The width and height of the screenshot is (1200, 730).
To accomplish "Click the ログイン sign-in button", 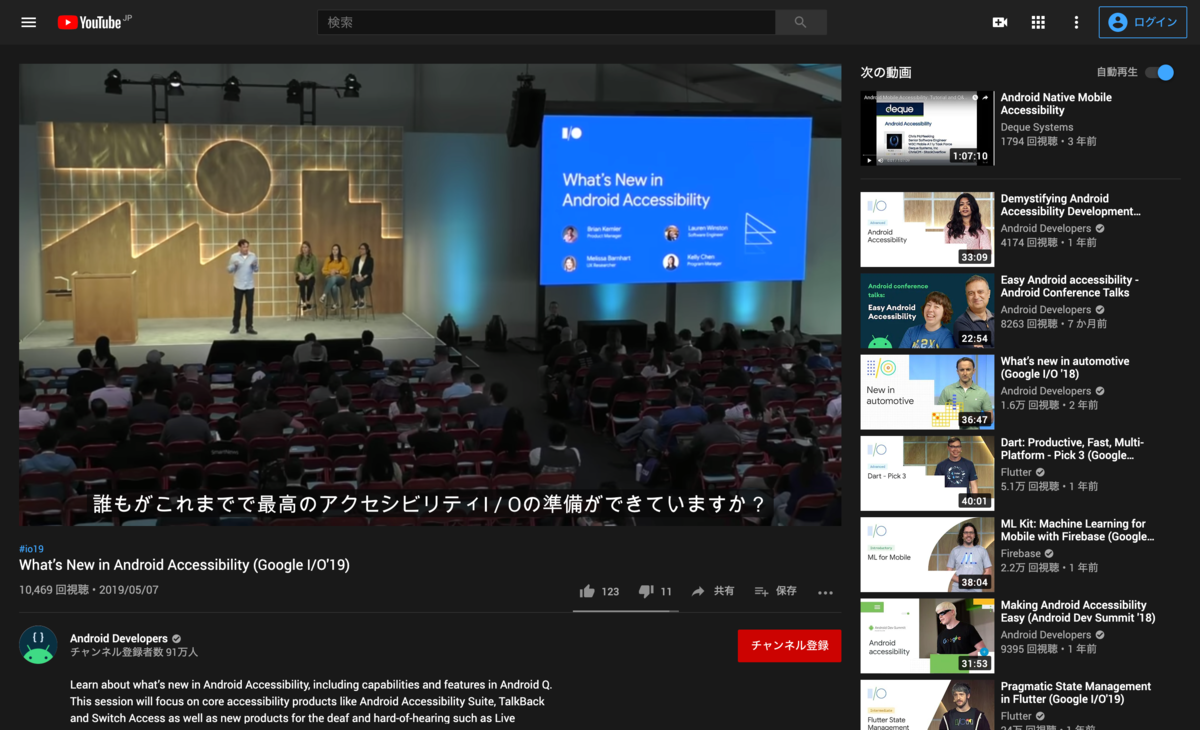I will (x=1143, y=22).
